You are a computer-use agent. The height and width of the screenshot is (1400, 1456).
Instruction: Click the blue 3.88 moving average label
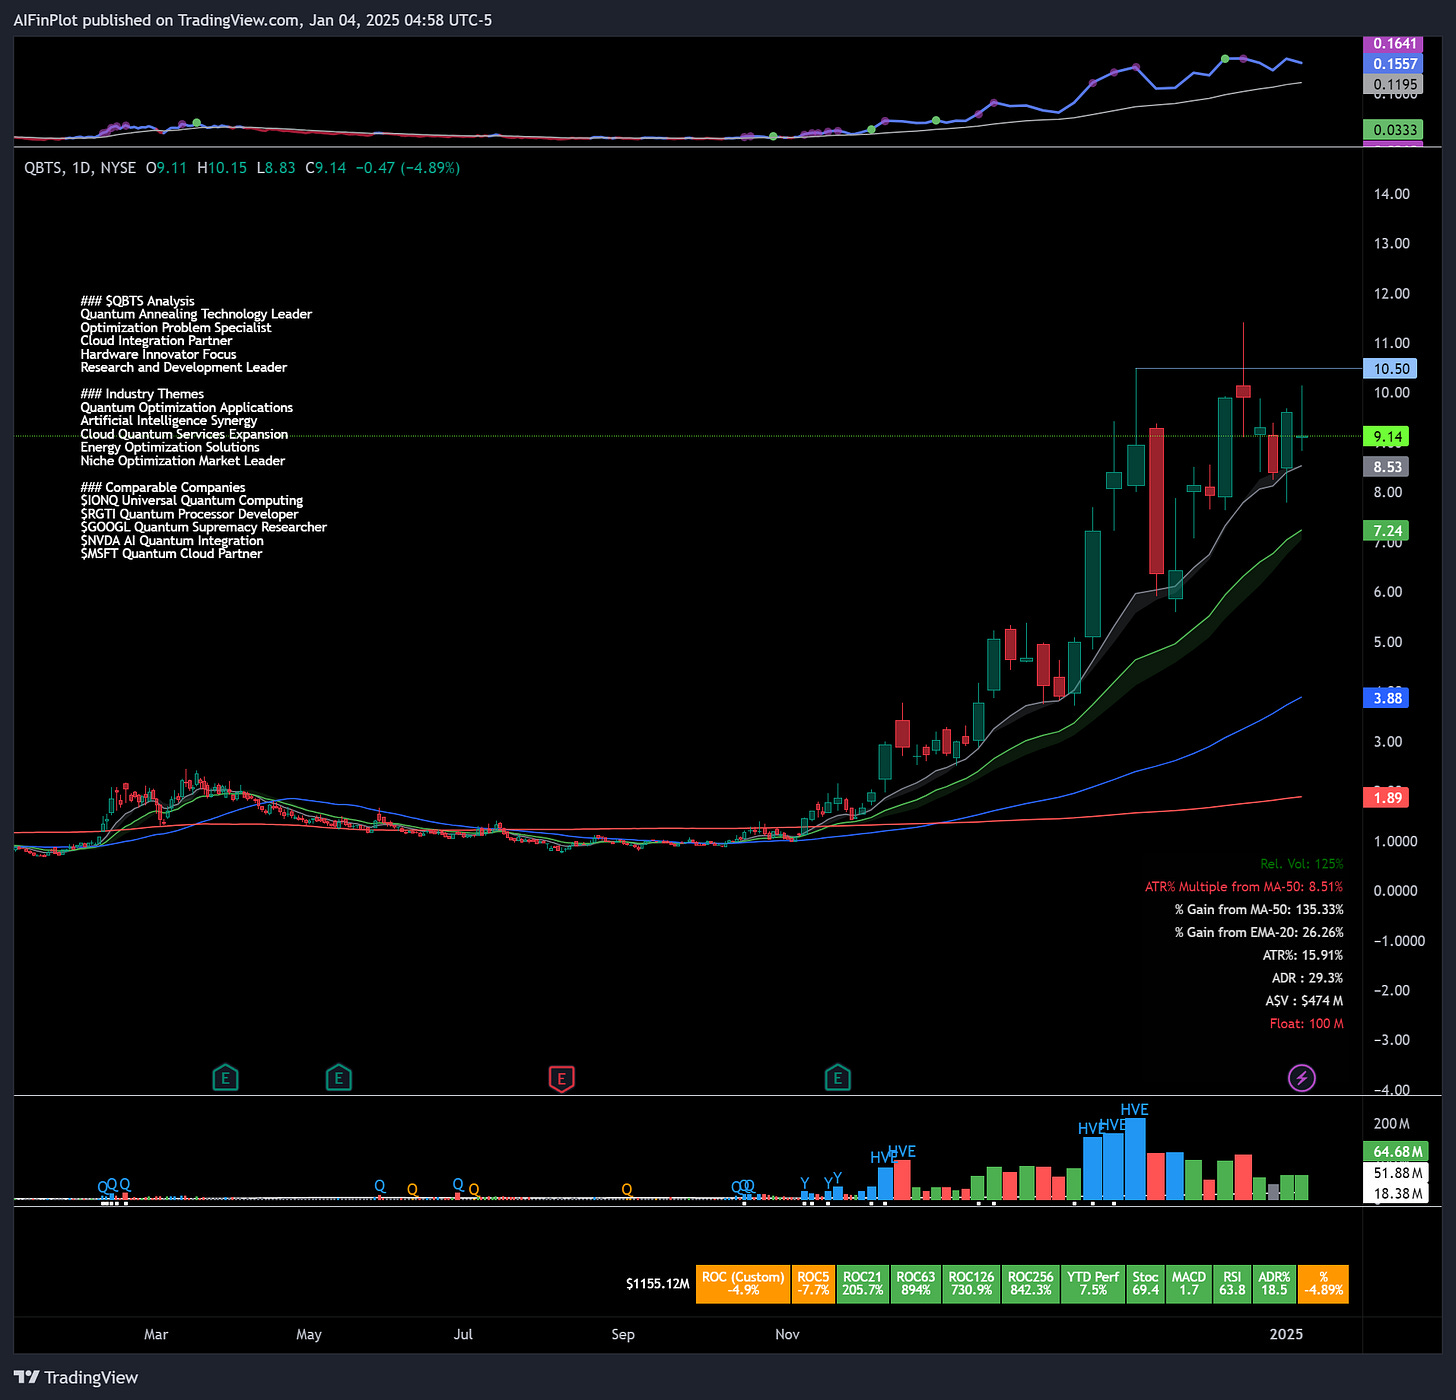[x=1386, y=698]
